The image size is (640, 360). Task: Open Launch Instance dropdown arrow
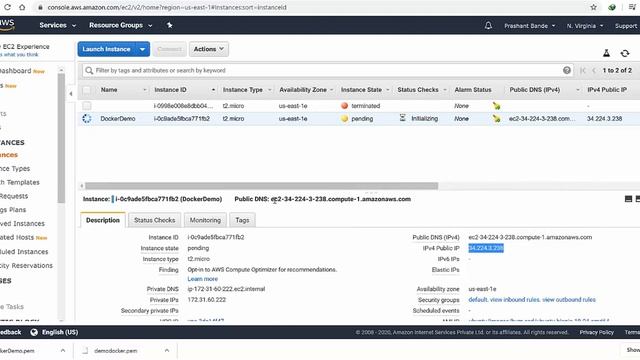[x=142, y=49]
